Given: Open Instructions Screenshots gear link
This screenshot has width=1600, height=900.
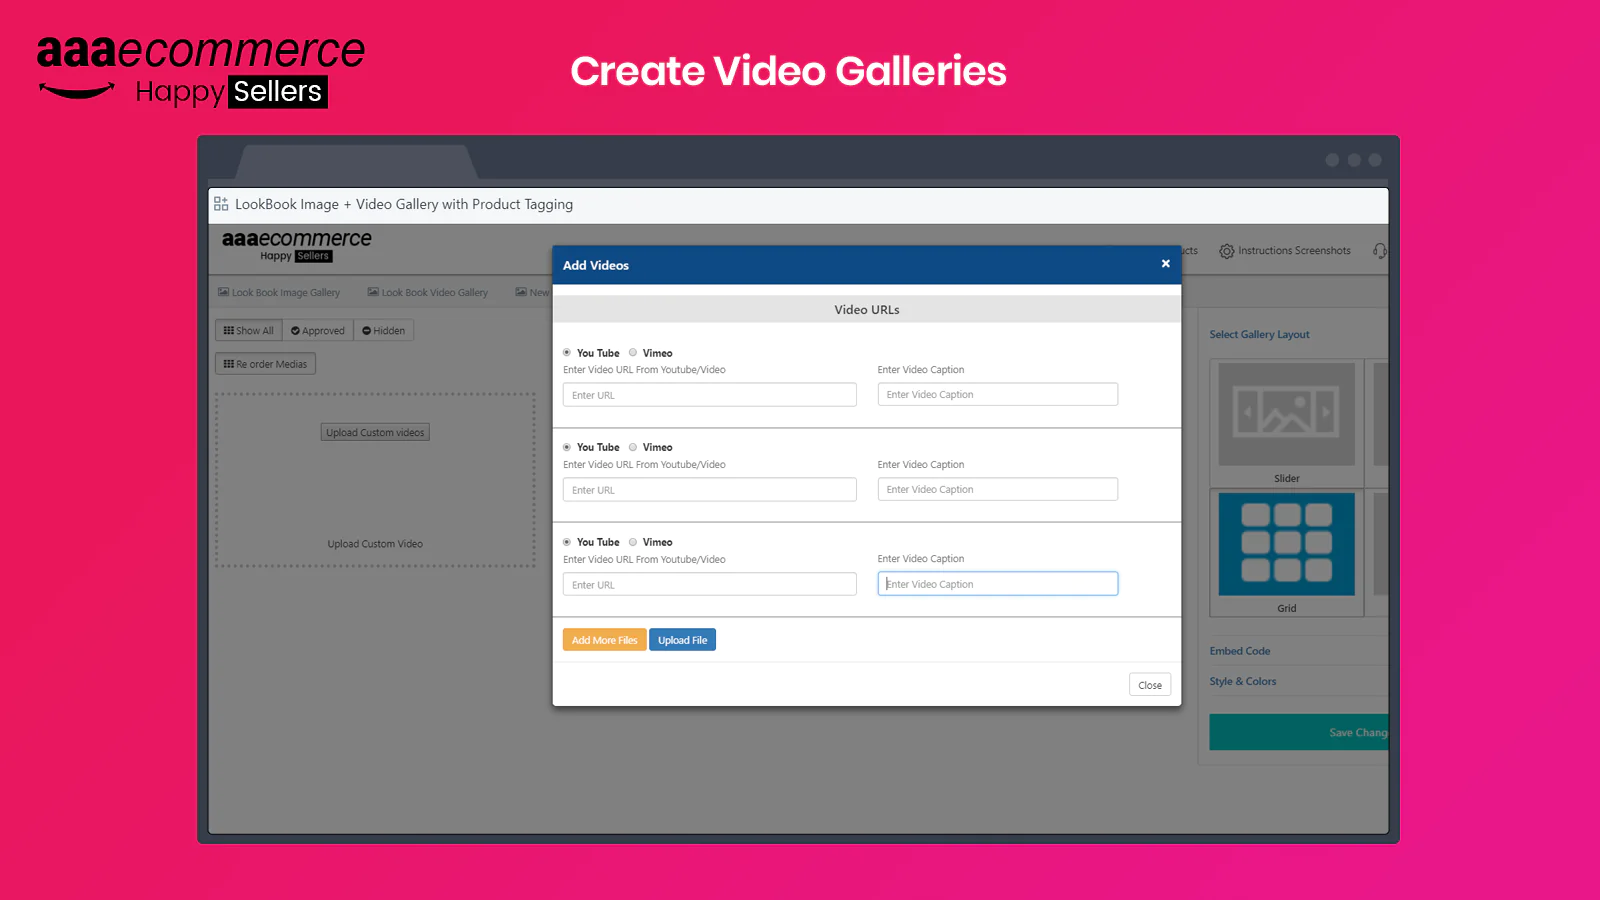Looking at the screenshot, I should tap(1285, 251).
